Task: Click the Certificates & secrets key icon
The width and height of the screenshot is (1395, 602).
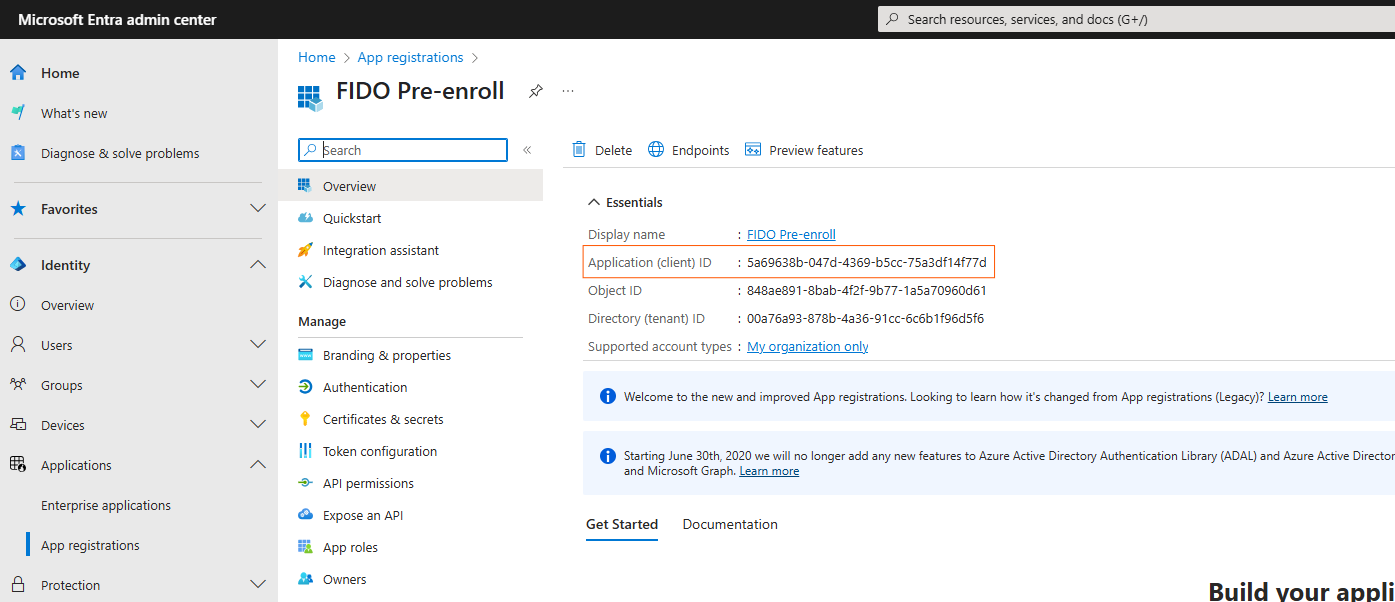Action: (305, 419)
